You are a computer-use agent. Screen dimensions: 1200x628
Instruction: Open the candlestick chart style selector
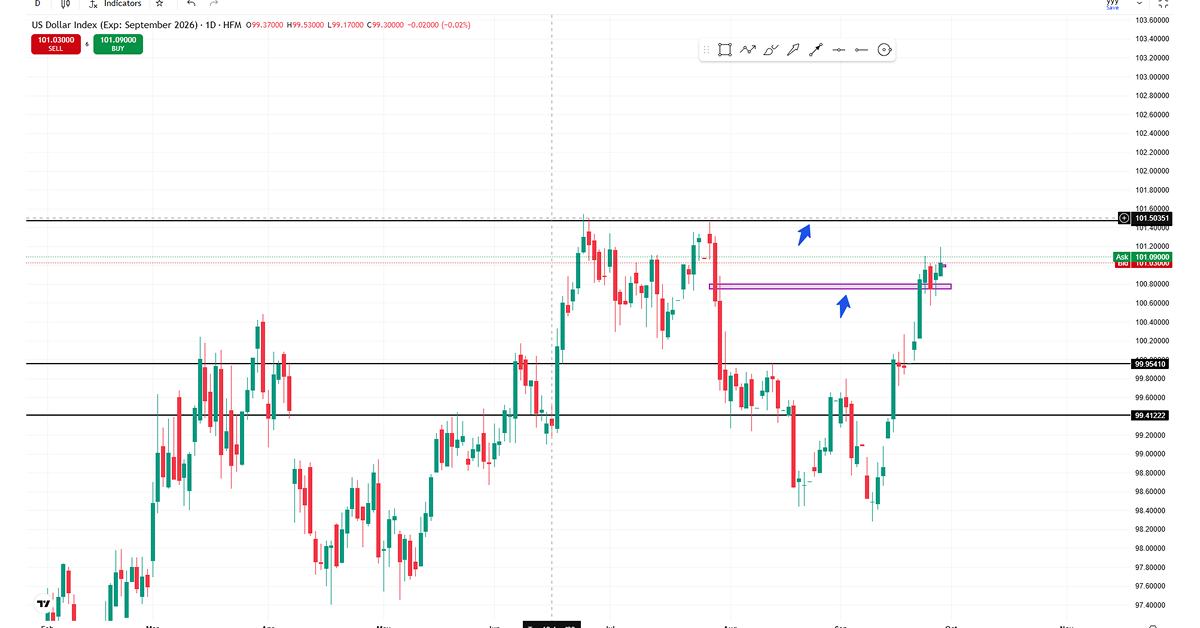pyautogui.click(x=63, y=4)
